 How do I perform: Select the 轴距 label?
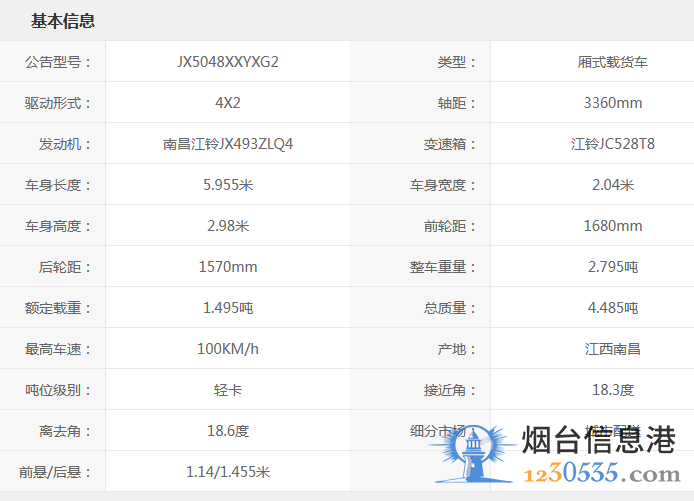click(x=456, y=103)
